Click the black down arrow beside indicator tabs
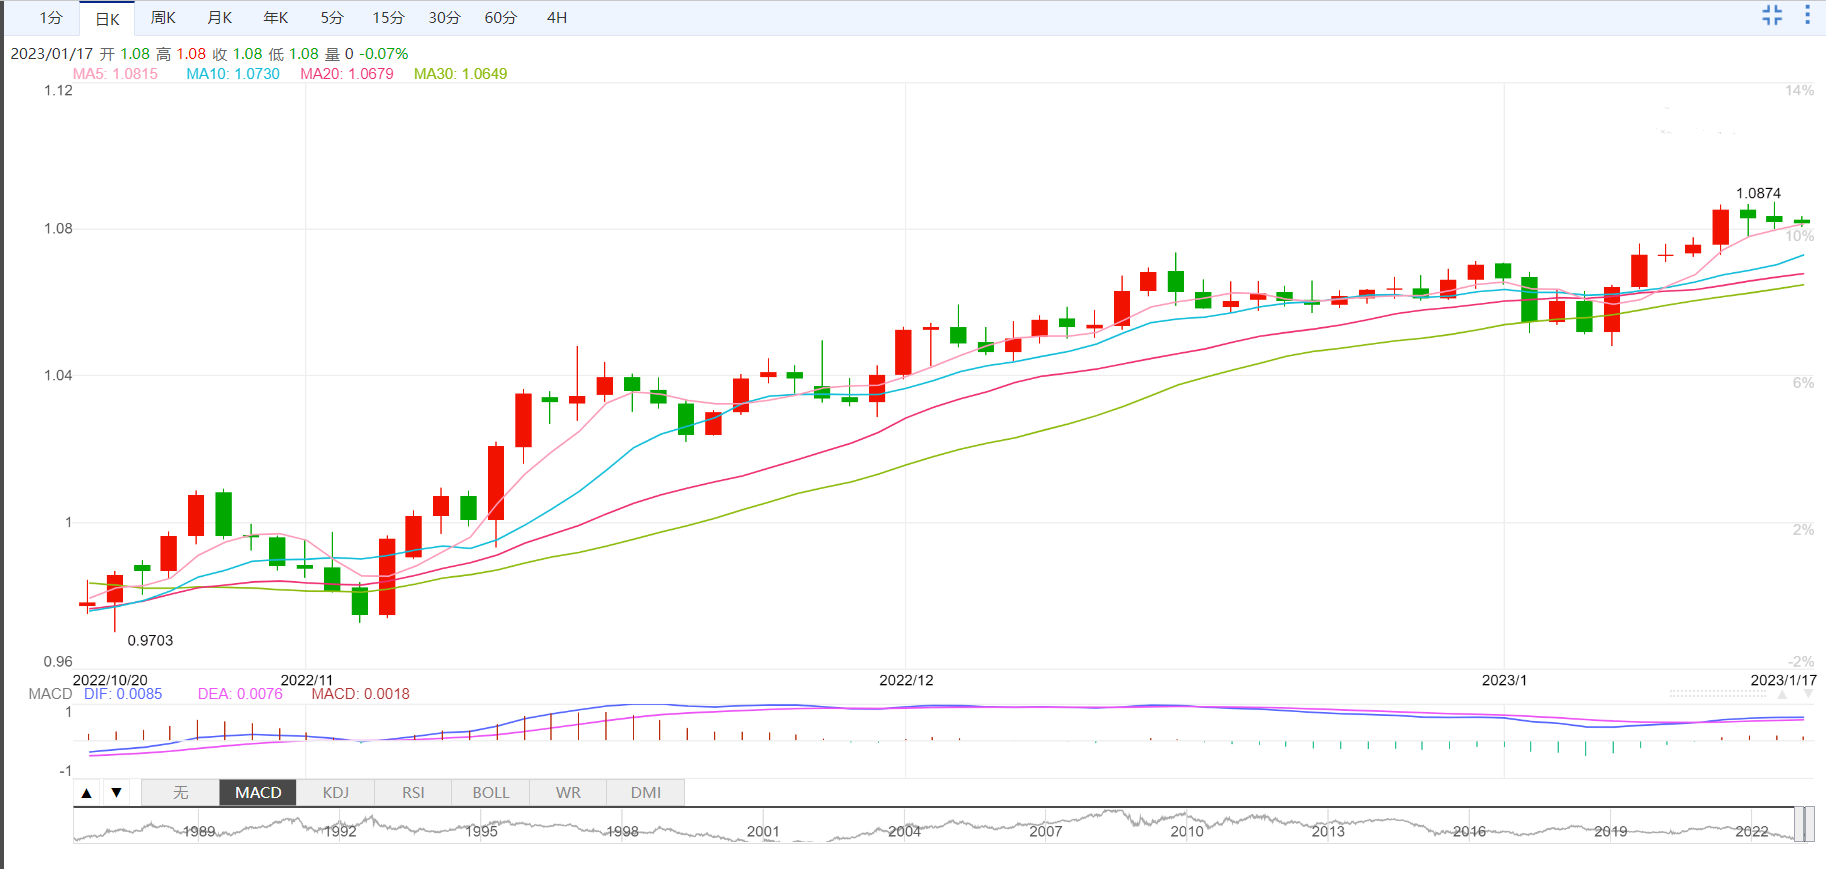 [x=117, y=793]
